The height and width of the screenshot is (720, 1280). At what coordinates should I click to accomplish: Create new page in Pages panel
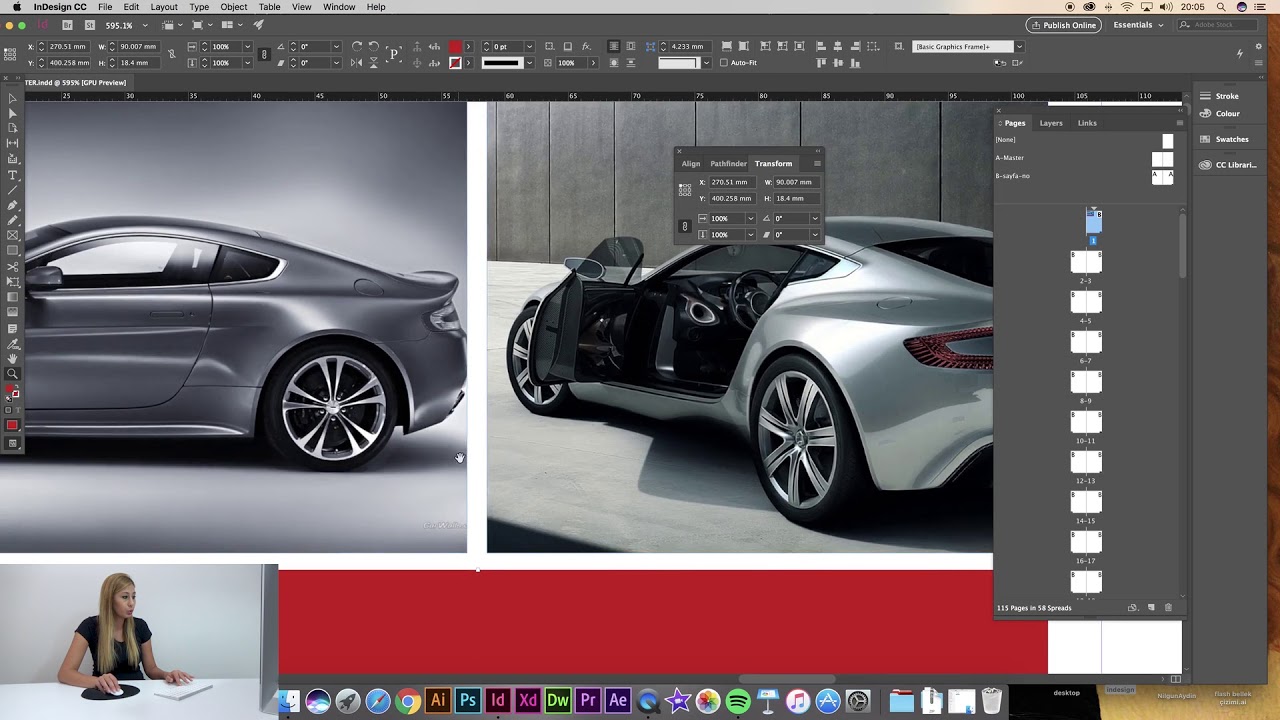pos(1151,608)
